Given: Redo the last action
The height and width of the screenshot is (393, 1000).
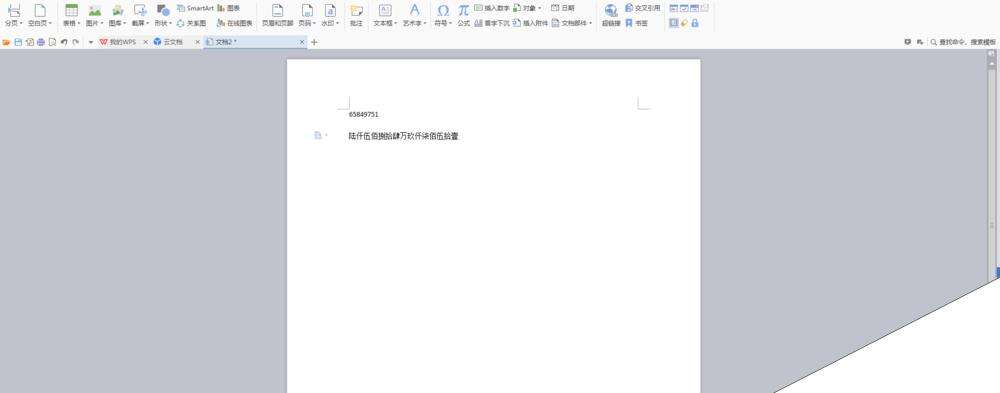Looking at the screenshot, I should (75, 42).
